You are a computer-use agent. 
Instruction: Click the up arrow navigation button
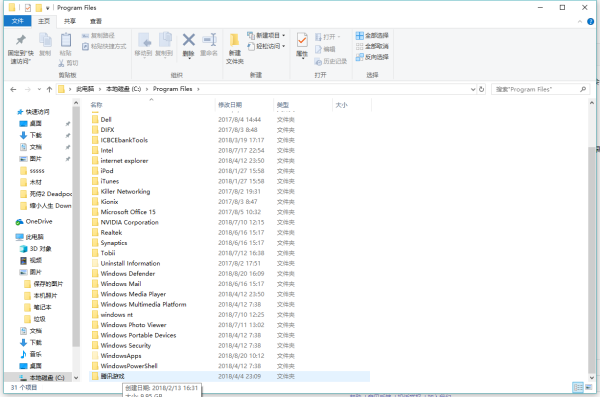click(49, 89)
